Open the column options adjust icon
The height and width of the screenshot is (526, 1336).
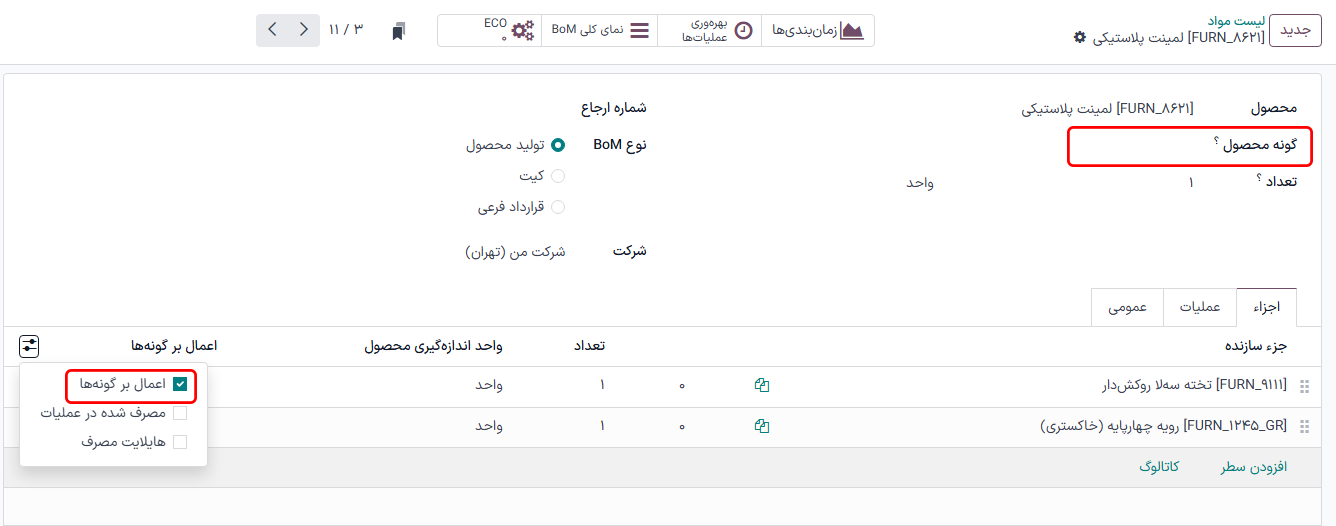click(29, 346)
